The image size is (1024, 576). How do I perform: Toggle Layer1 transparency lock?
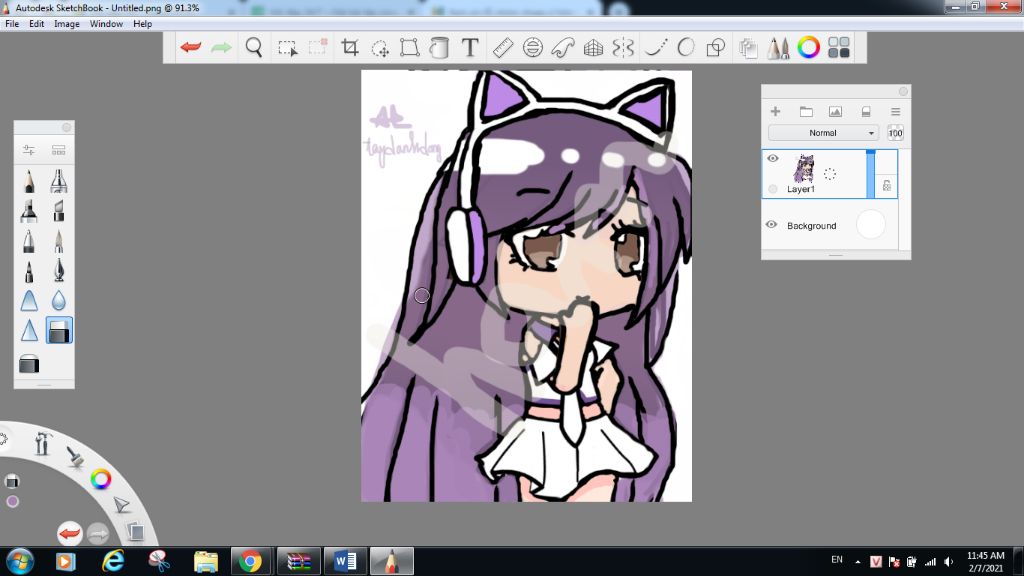886,185
